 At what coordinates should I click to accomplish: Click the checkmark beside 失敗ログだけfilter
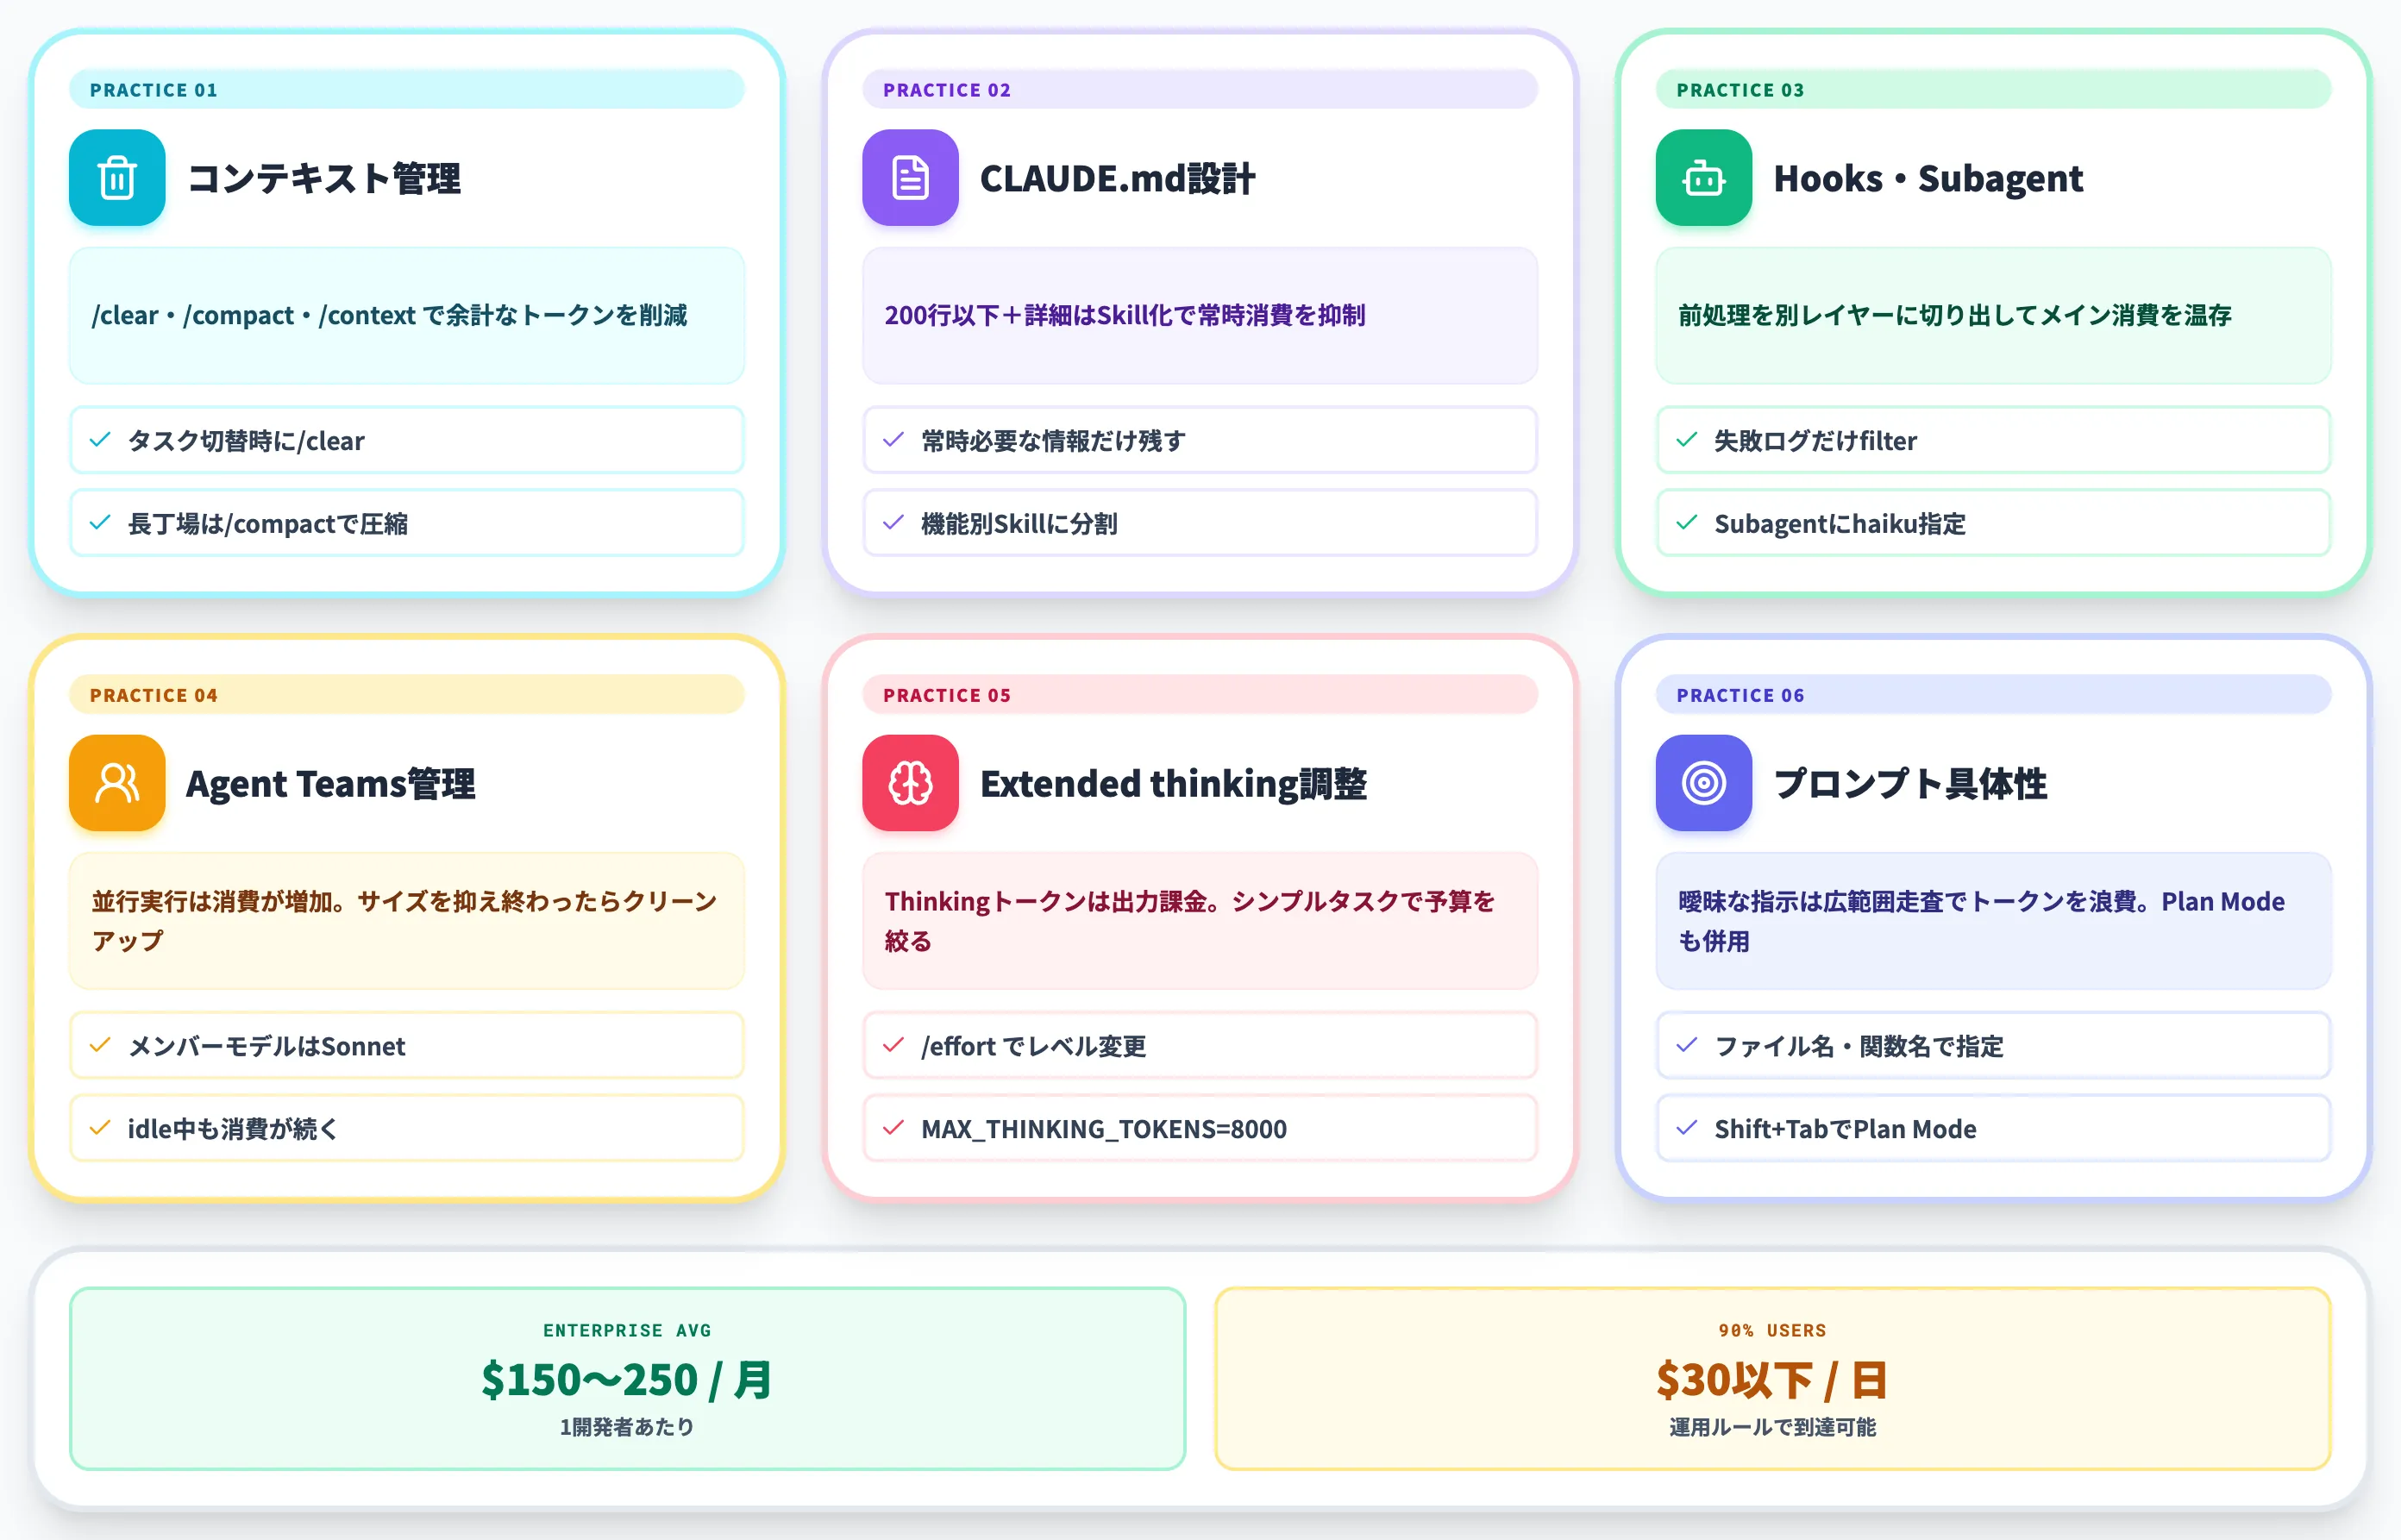tap(1686, 440)
